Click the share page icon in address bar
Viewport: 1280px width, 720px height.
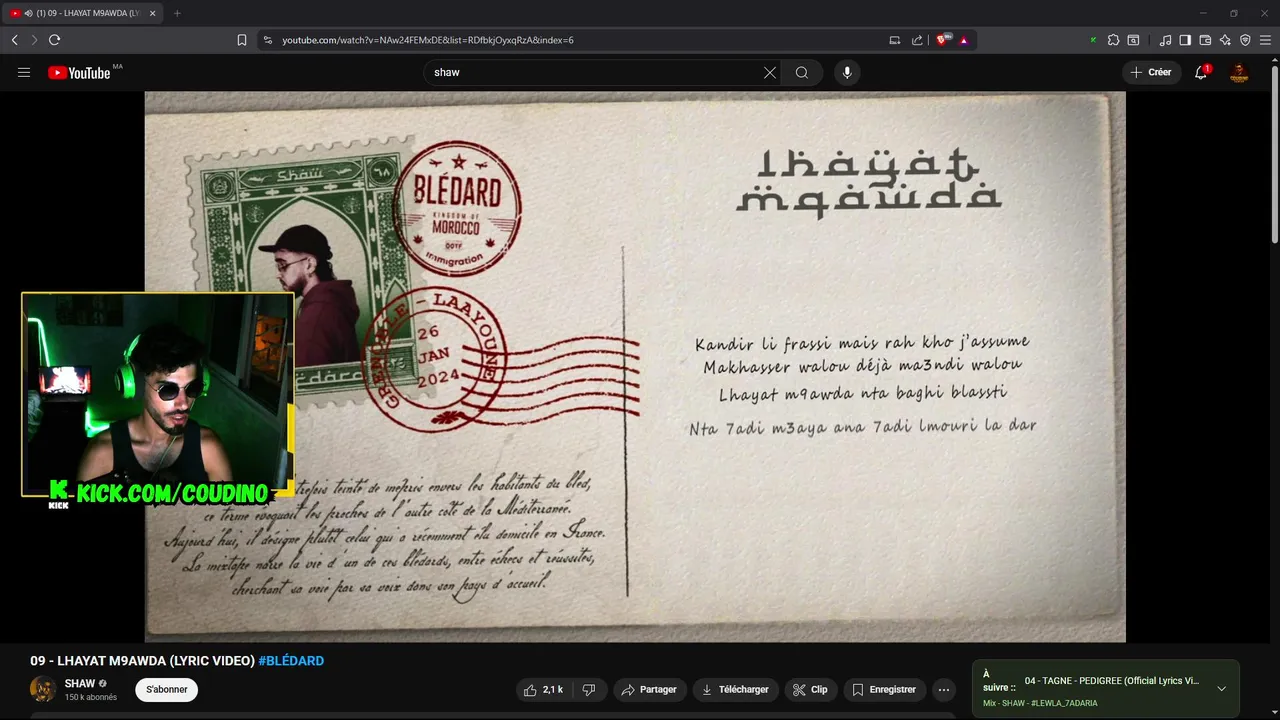(x=917, y=40)
